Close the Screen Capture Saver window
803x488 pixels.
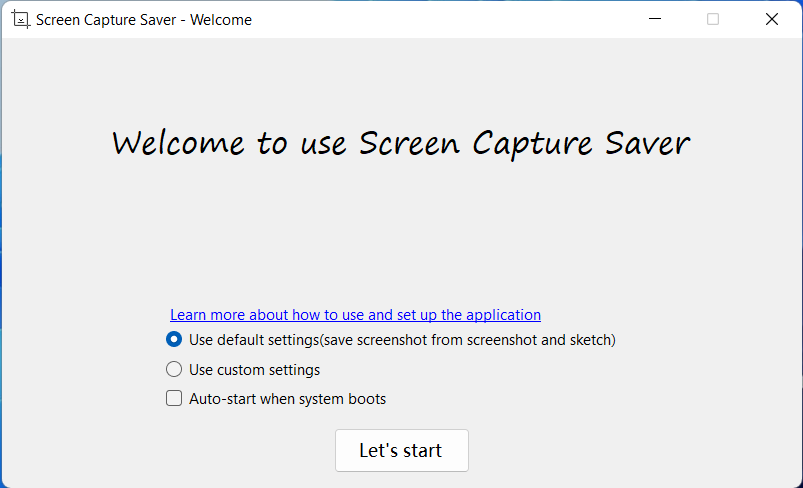click(771, 19)
